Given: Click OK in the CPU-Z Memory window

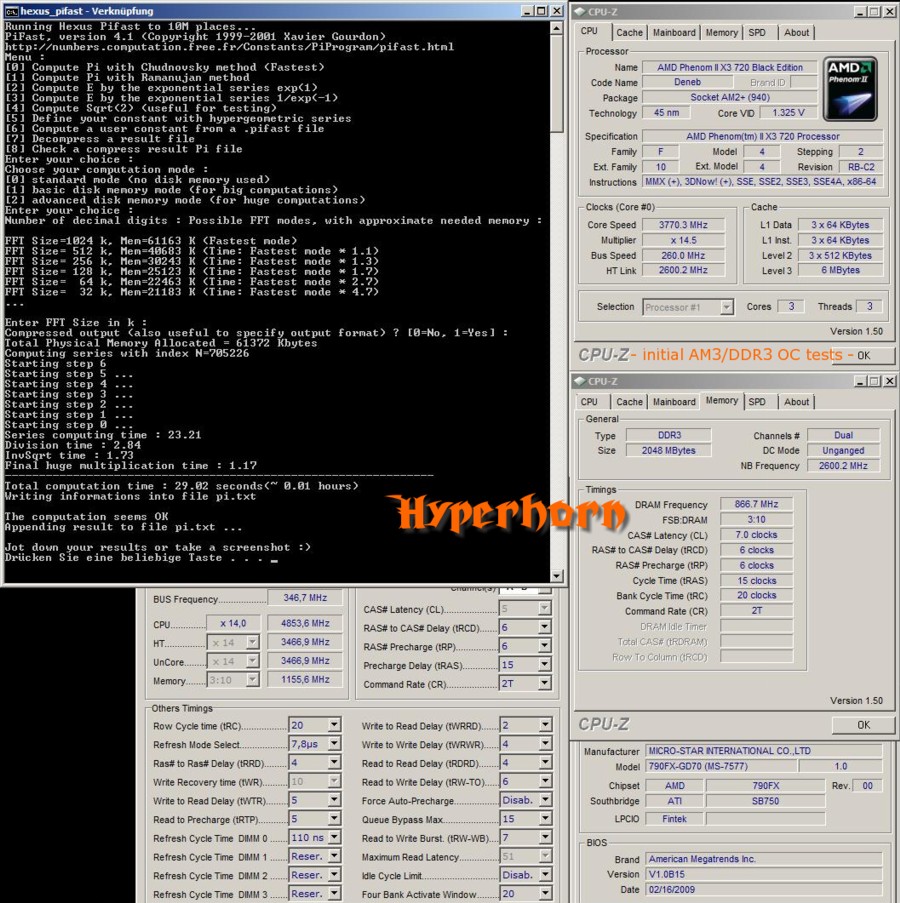Looking at the screenshot, I should (x=863, y=725).
